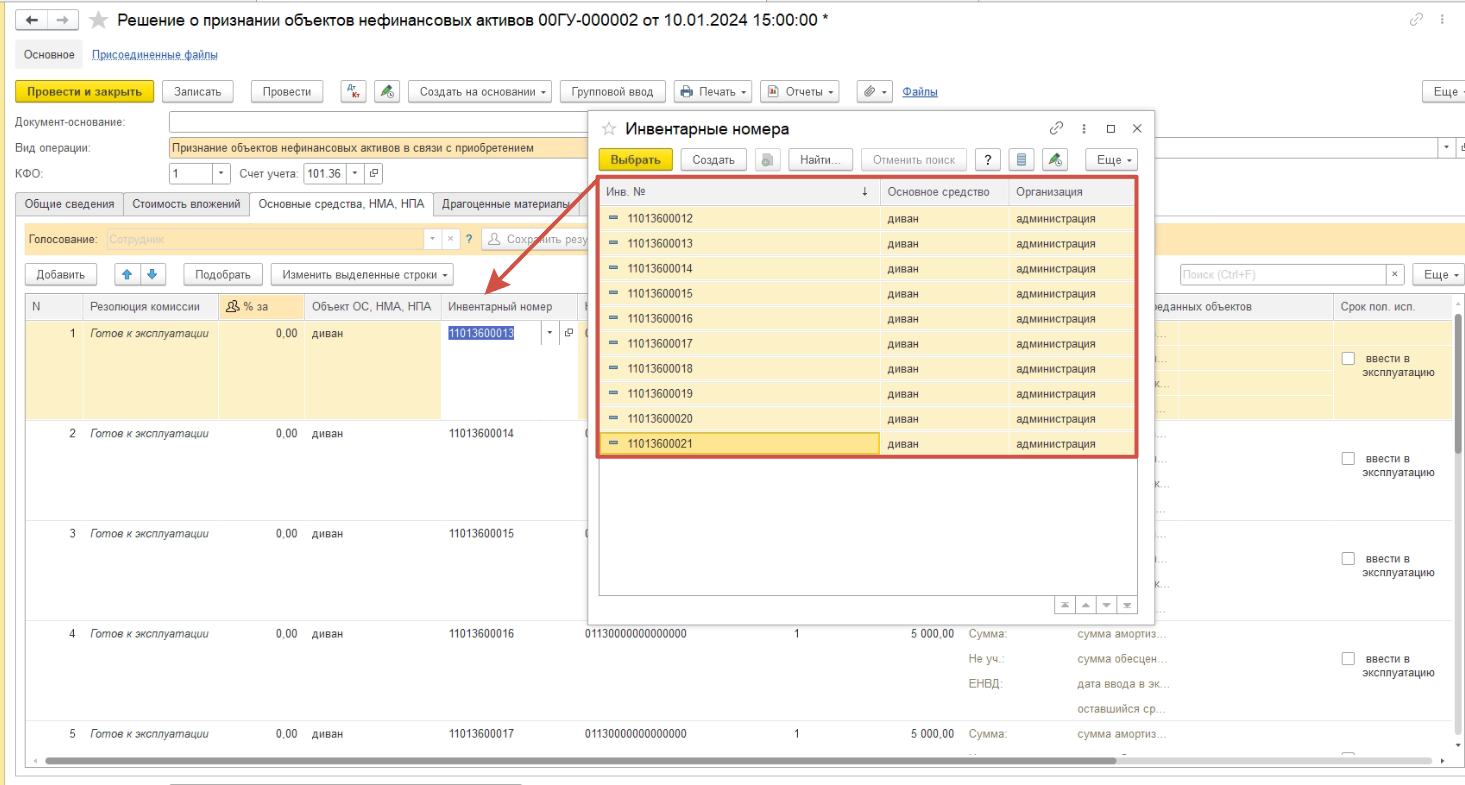
Task: Click the Найти... button
Action: (x=820, y=160)
